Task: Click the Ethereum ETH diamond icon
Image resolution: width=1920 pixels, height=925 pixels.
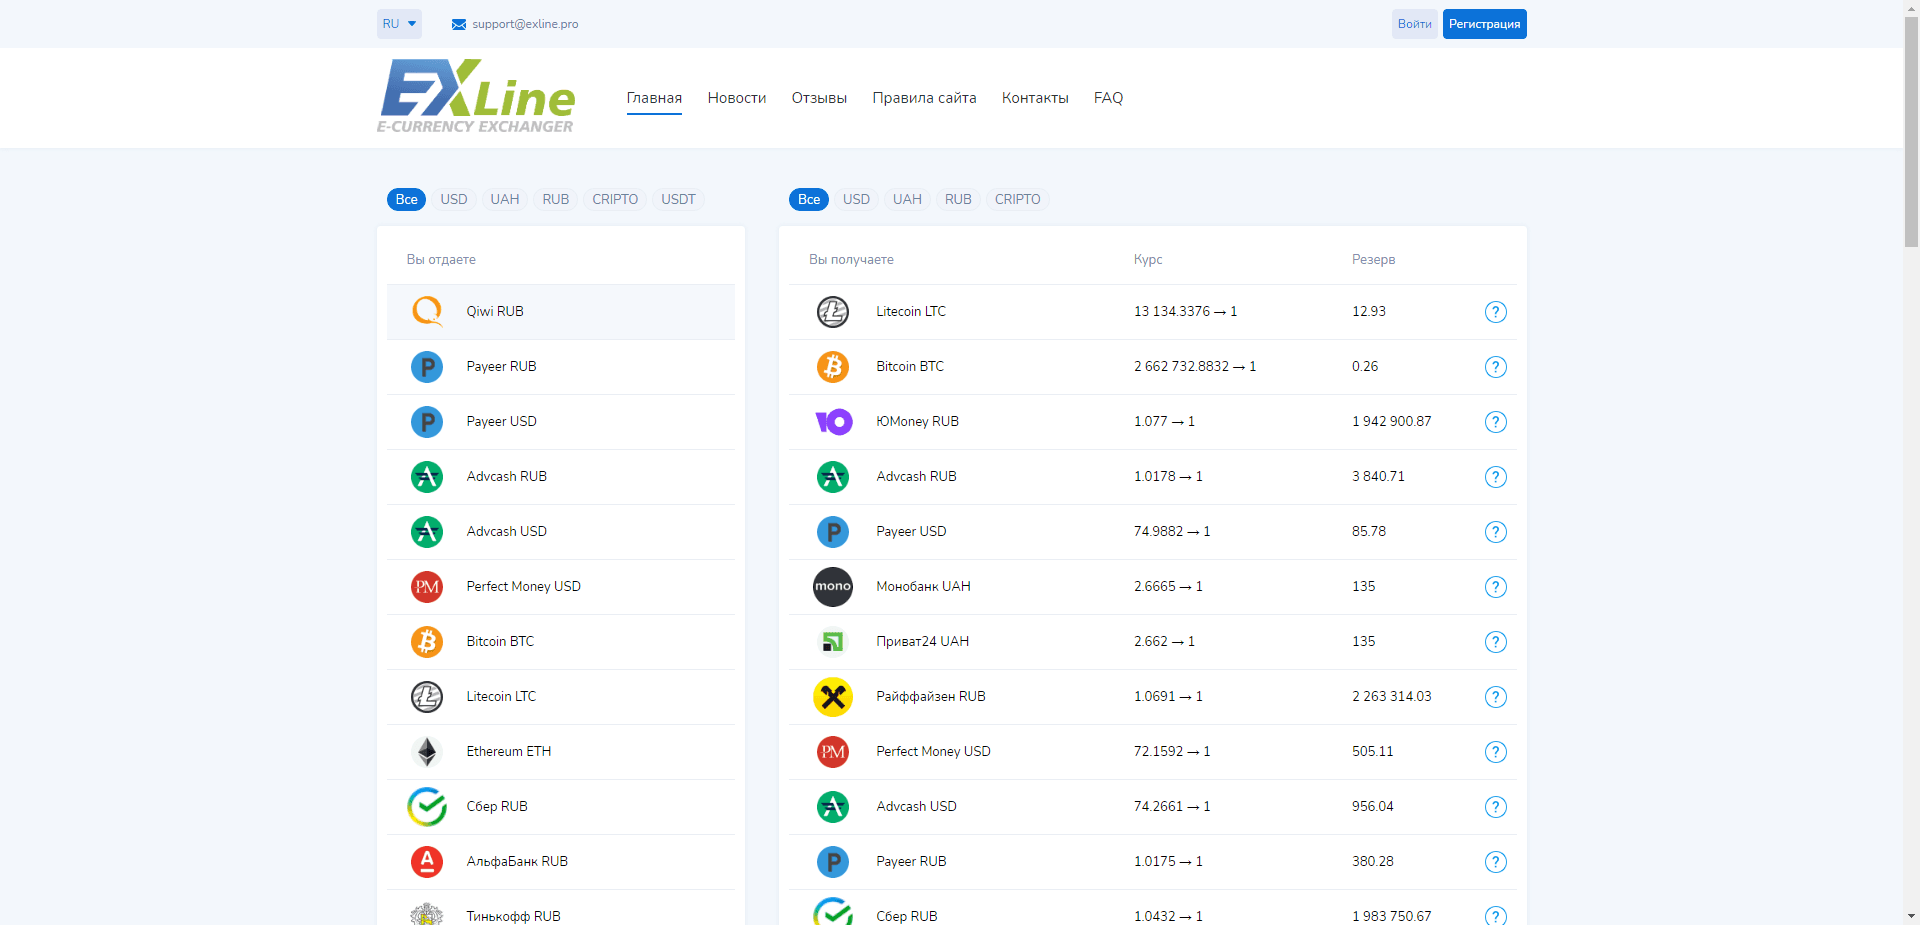Action: point(427,752)
